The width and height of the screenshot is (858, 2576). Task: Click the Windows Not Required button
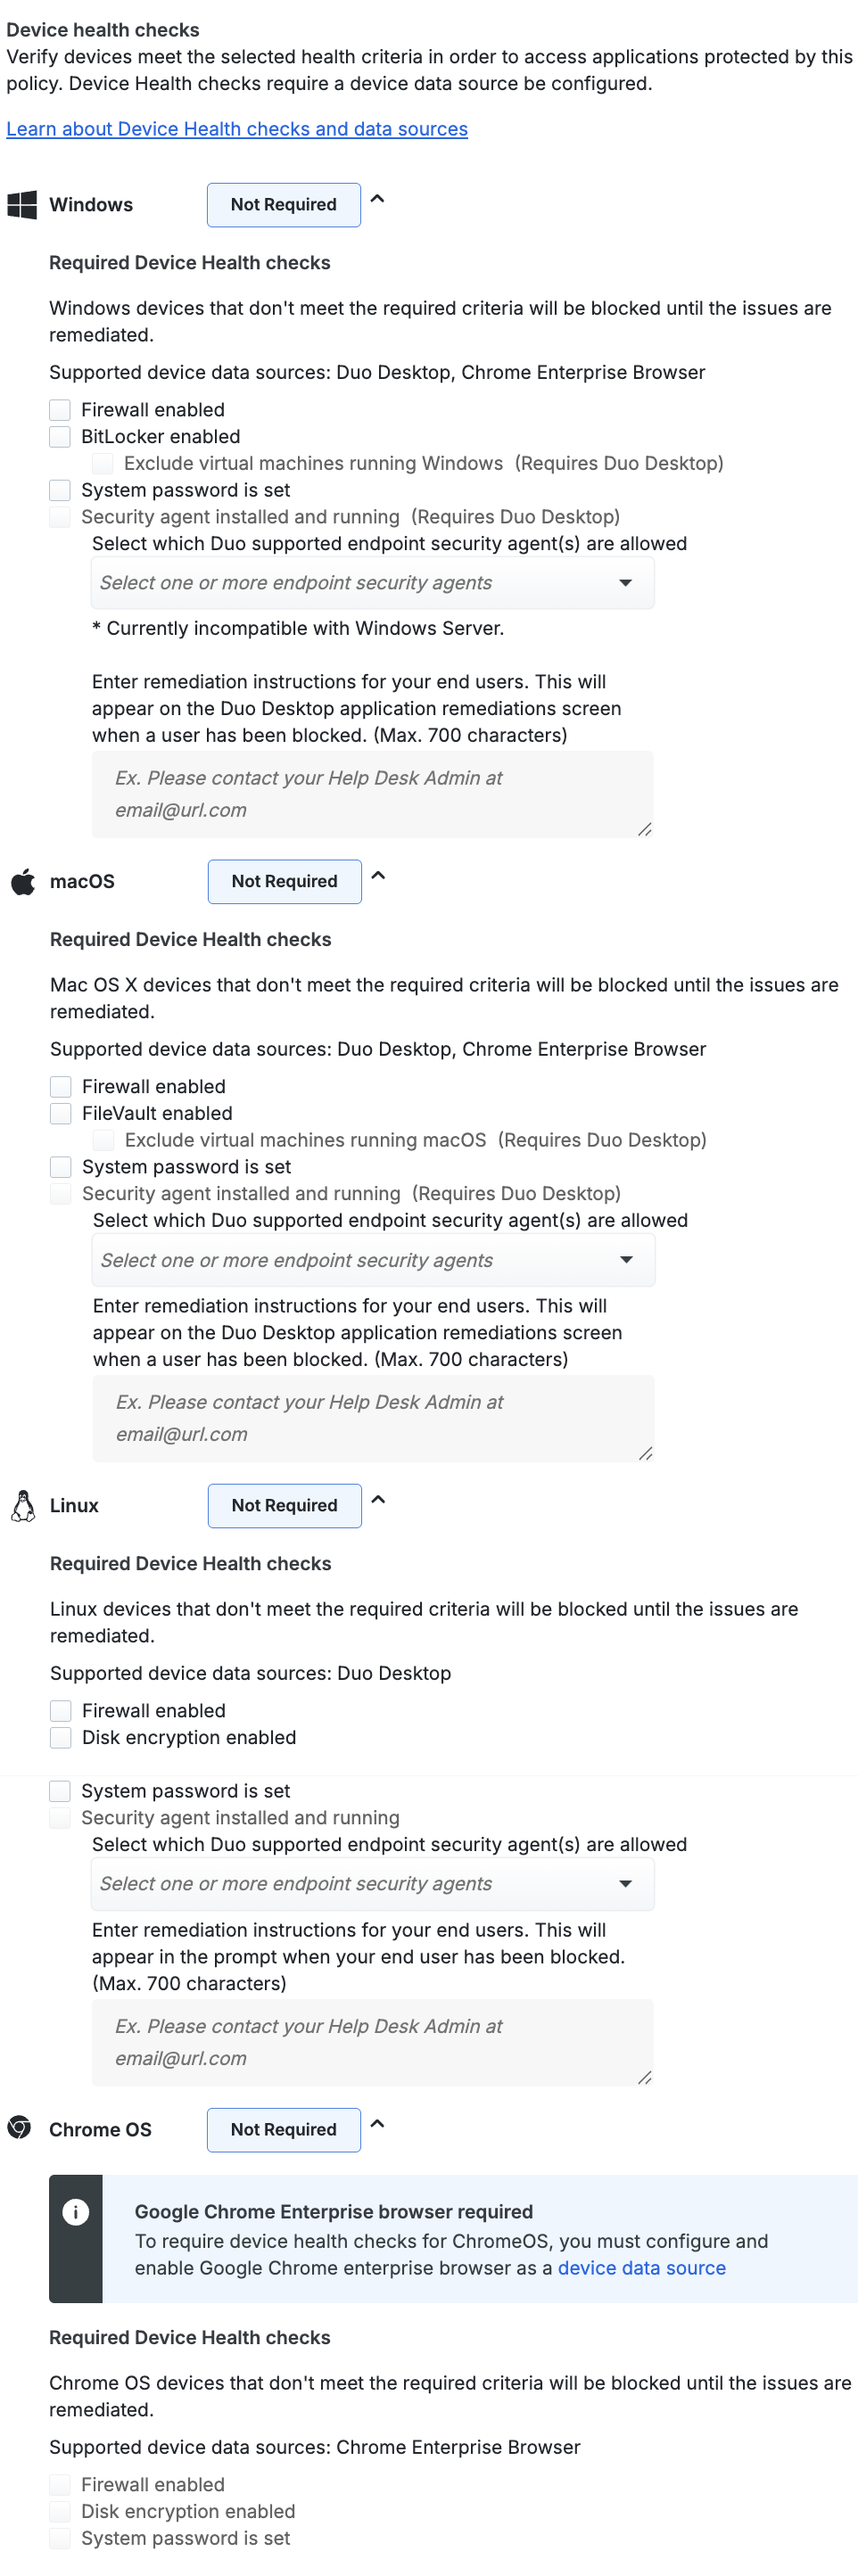click(x=283, y=204)
